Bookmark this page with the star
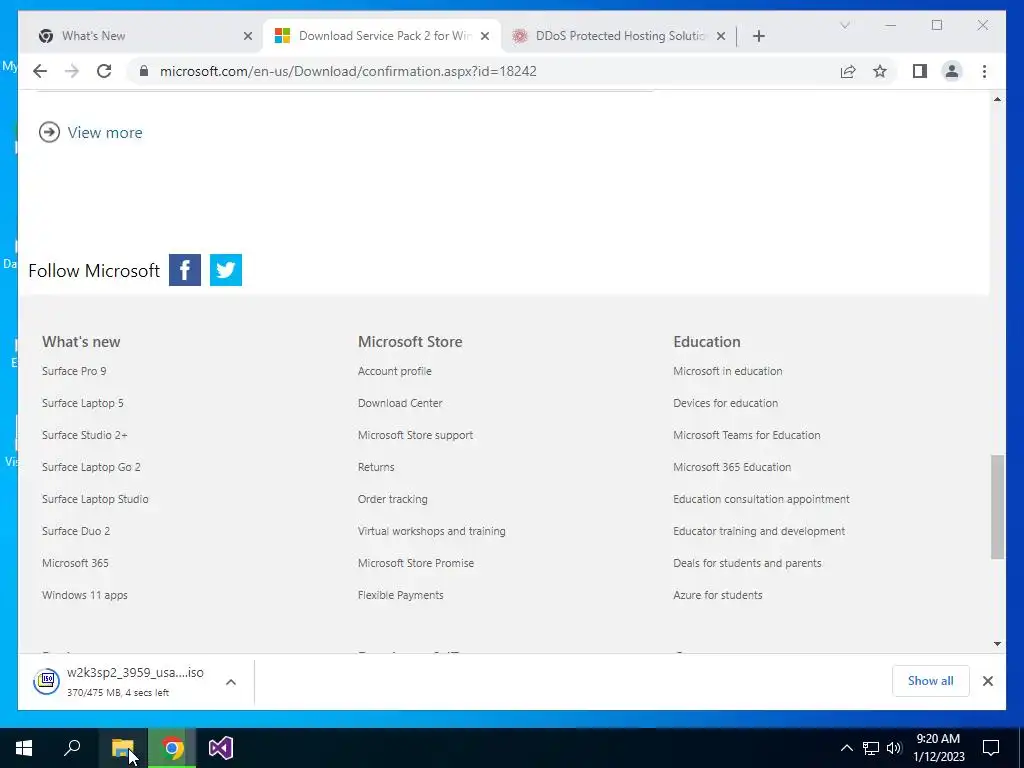 click(880, 71)
